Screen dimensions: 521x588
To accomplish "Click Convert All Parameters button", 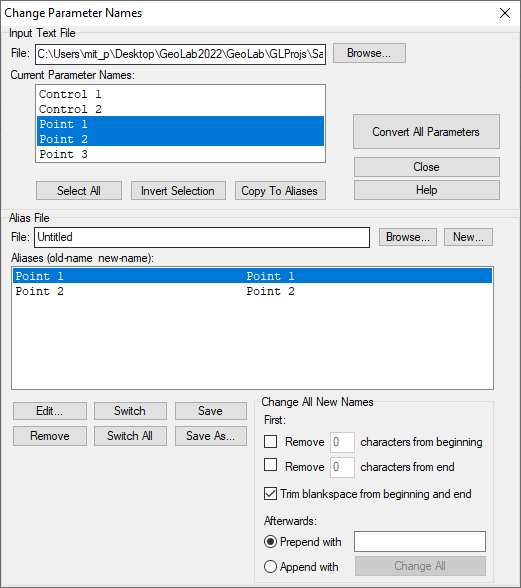I will 426,132.
